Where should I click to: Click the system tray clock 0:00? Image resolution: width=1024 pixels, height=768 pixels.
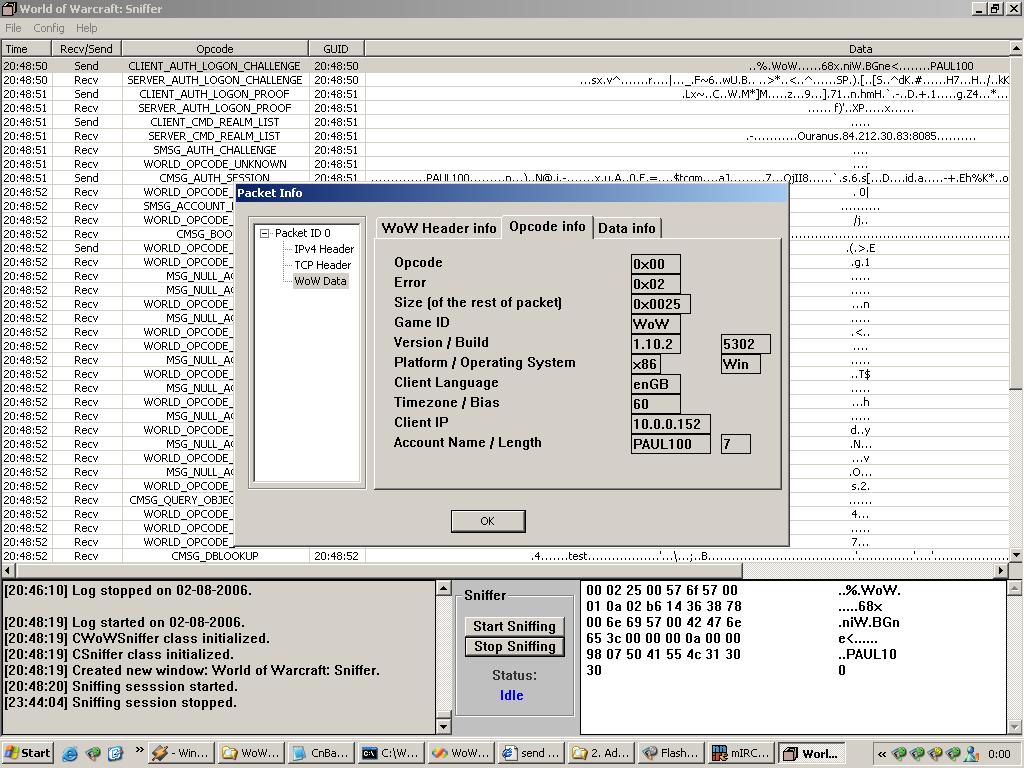999,754
